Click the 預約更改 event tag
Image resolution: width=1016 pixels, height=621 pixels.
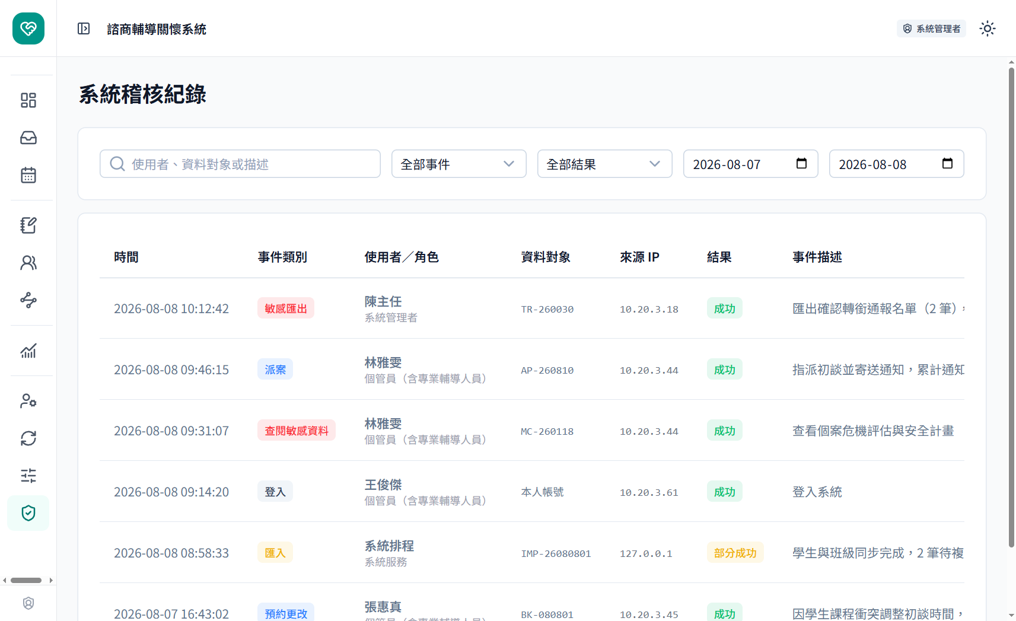286,613
